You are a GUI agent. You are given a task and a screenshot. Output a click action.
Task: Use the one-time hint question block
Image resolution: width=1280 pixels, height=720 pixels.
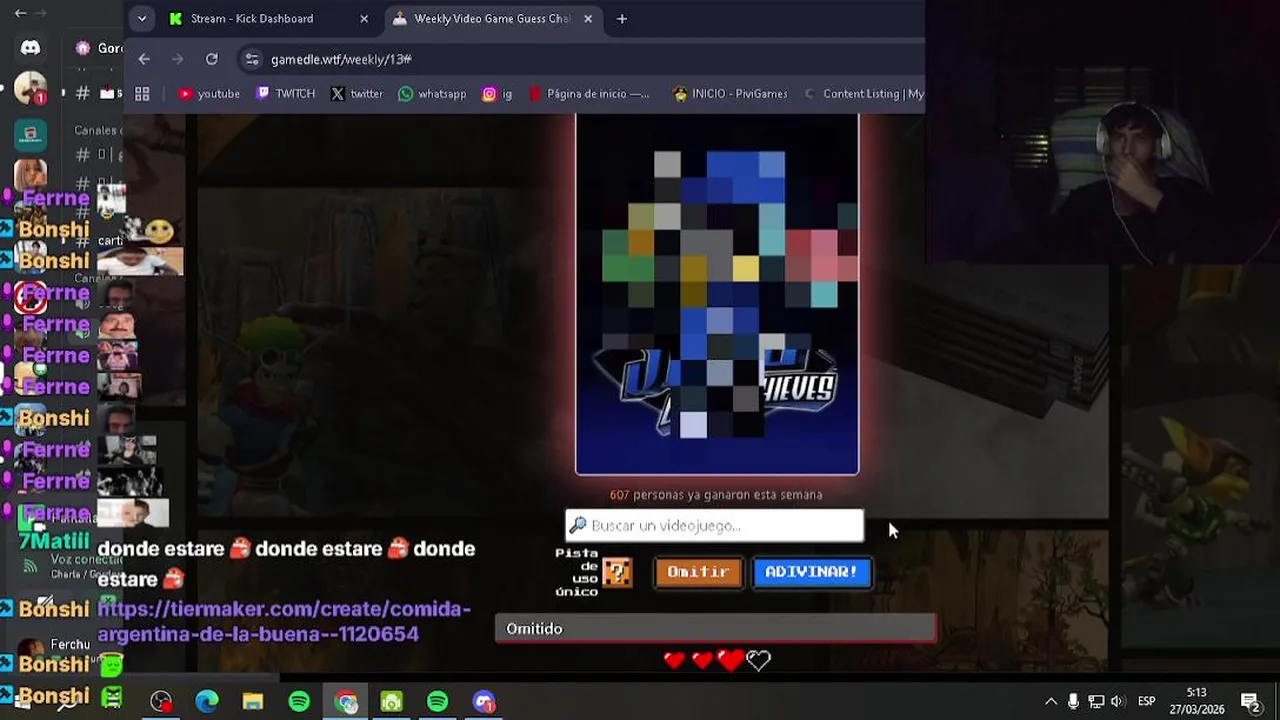[617, 572]
